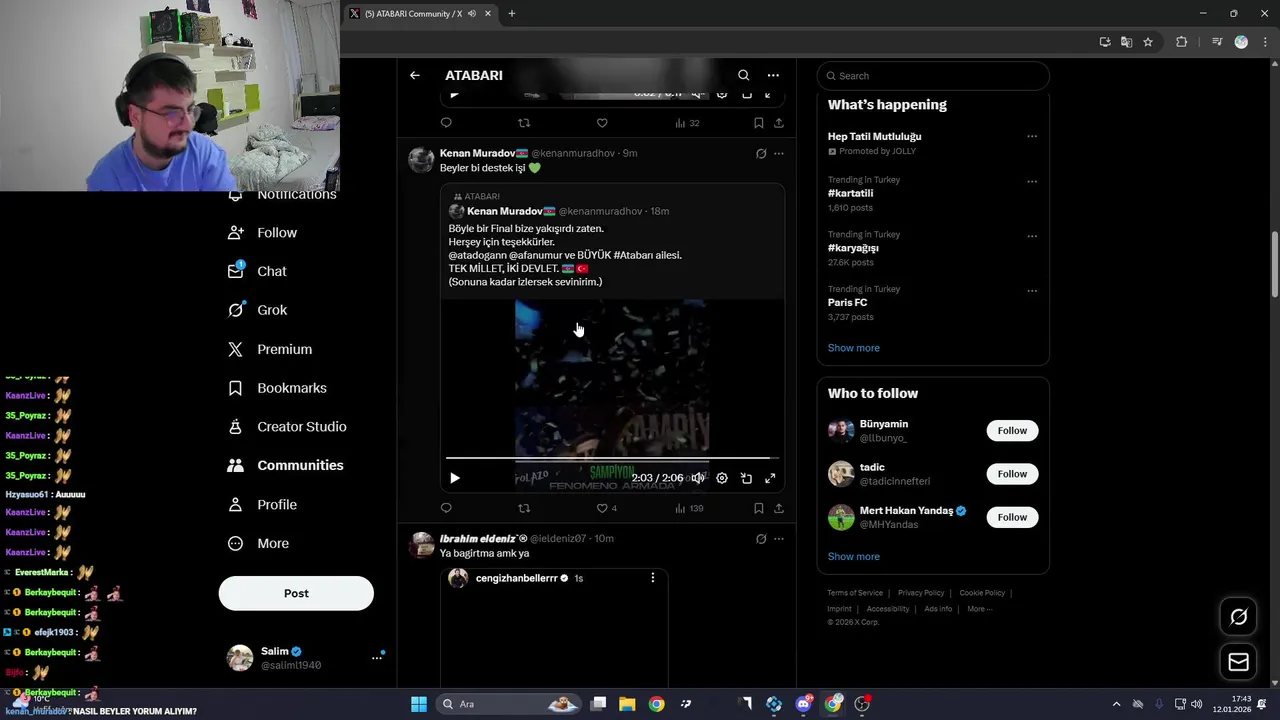The image size is (1280, 720).
Task: Follow Bünyamin
Action: click(x=1012, y=431)
